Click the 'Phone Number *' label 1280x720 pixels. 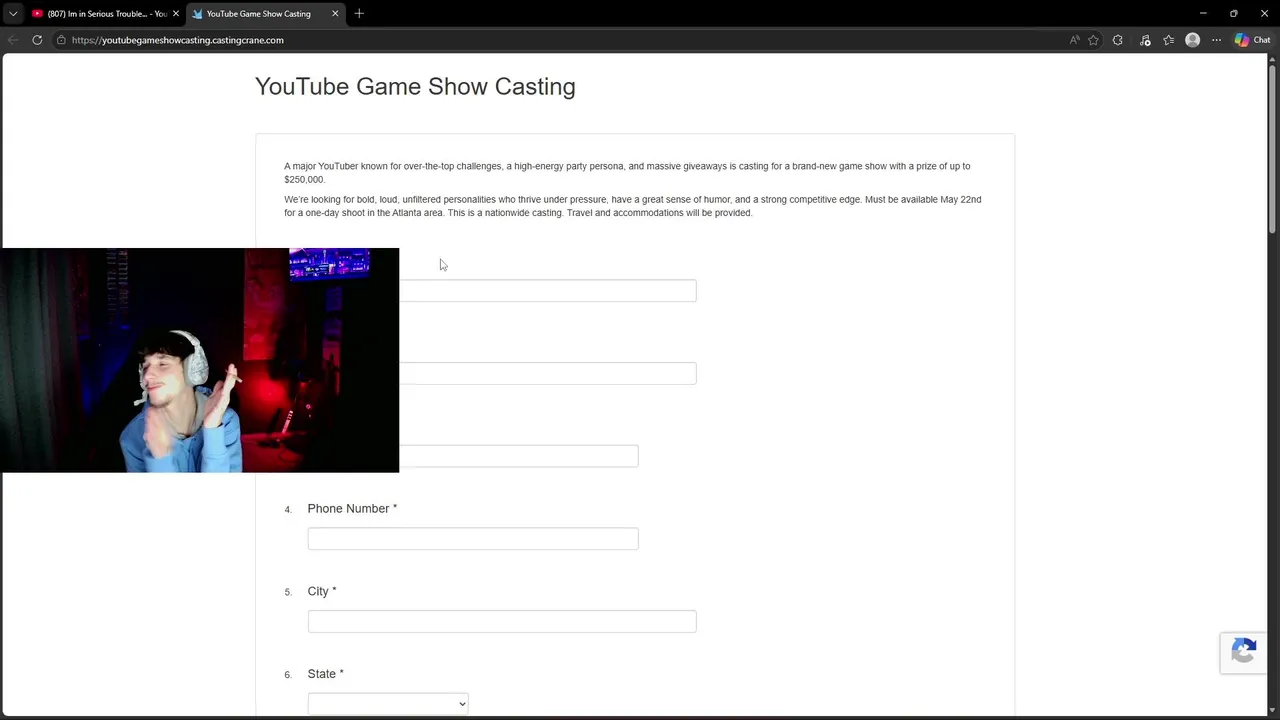(352, 509)
